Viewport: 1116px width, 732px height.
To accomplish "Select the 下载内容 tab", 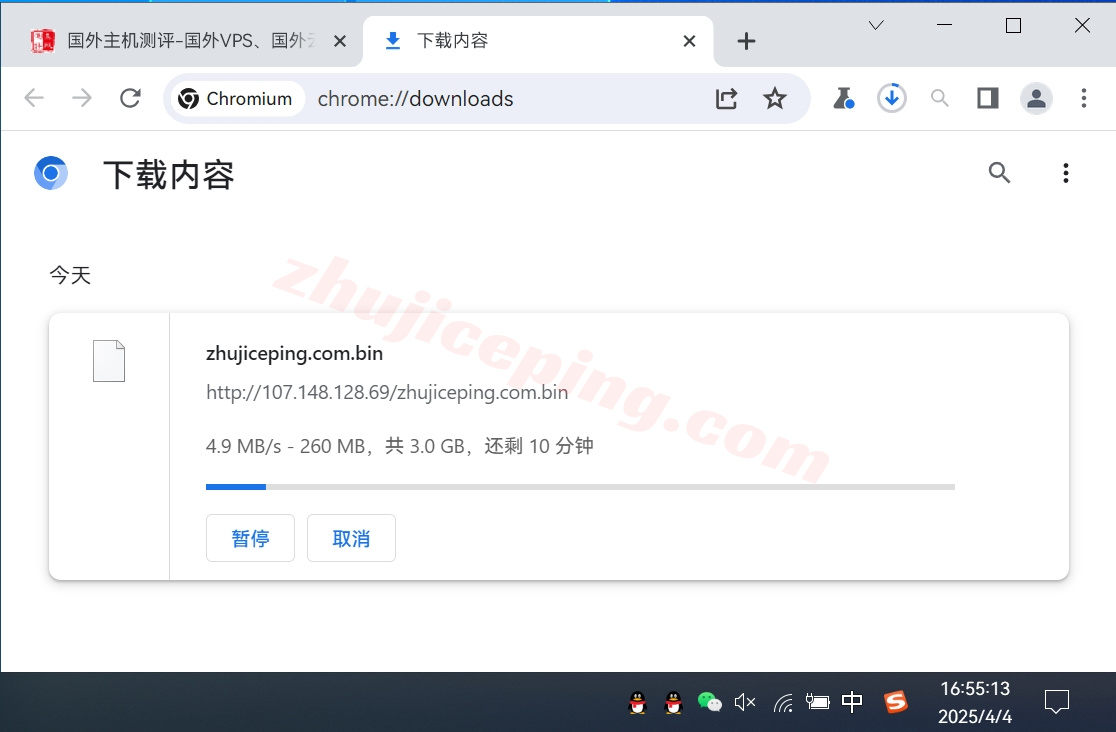I will click(538, 41).
